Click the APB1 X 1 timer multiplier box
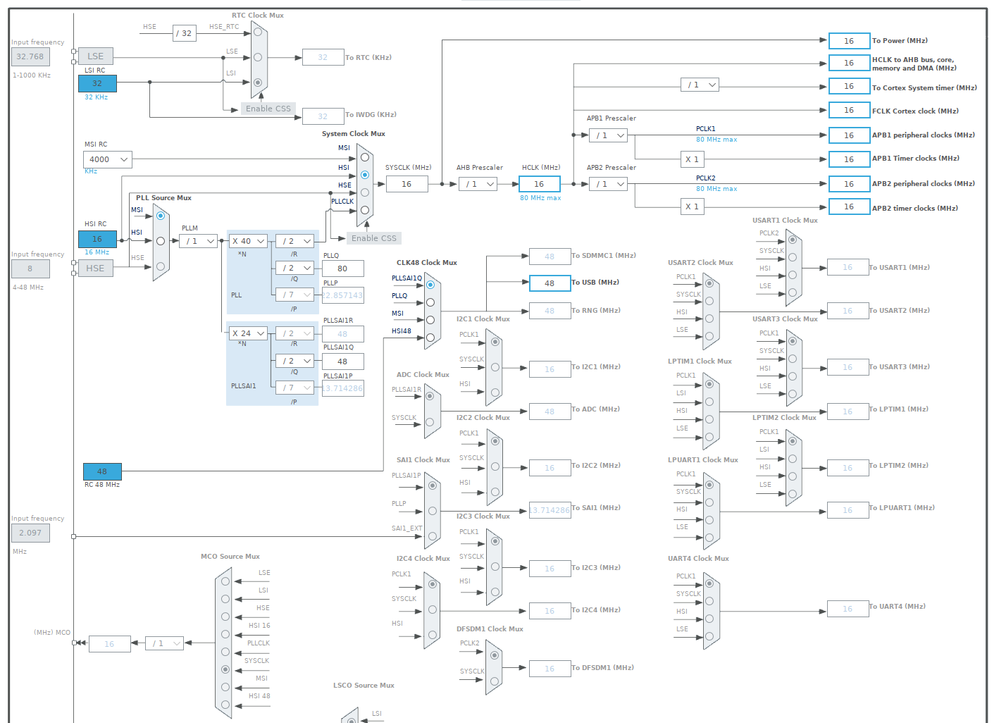Viewport: 999px width, 723px height. (x=692, y=159)
